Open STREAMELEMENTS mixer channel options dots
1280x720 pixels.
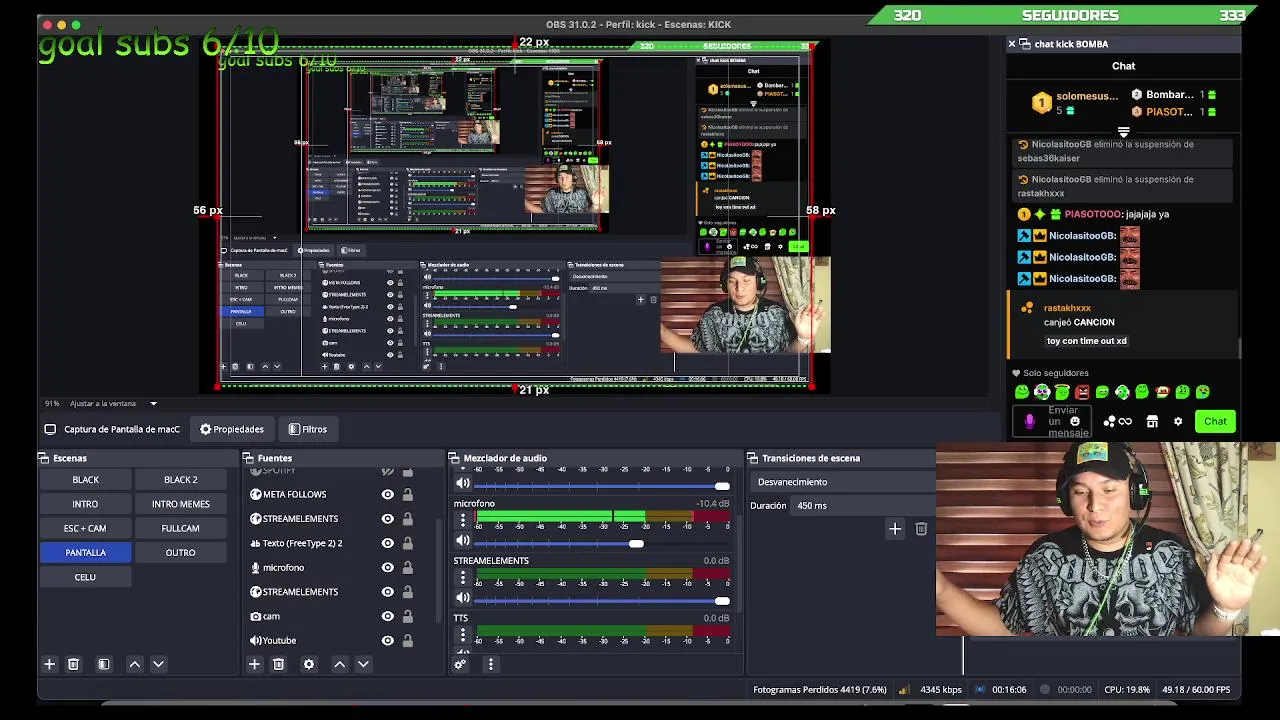click(x=462, y=577)
